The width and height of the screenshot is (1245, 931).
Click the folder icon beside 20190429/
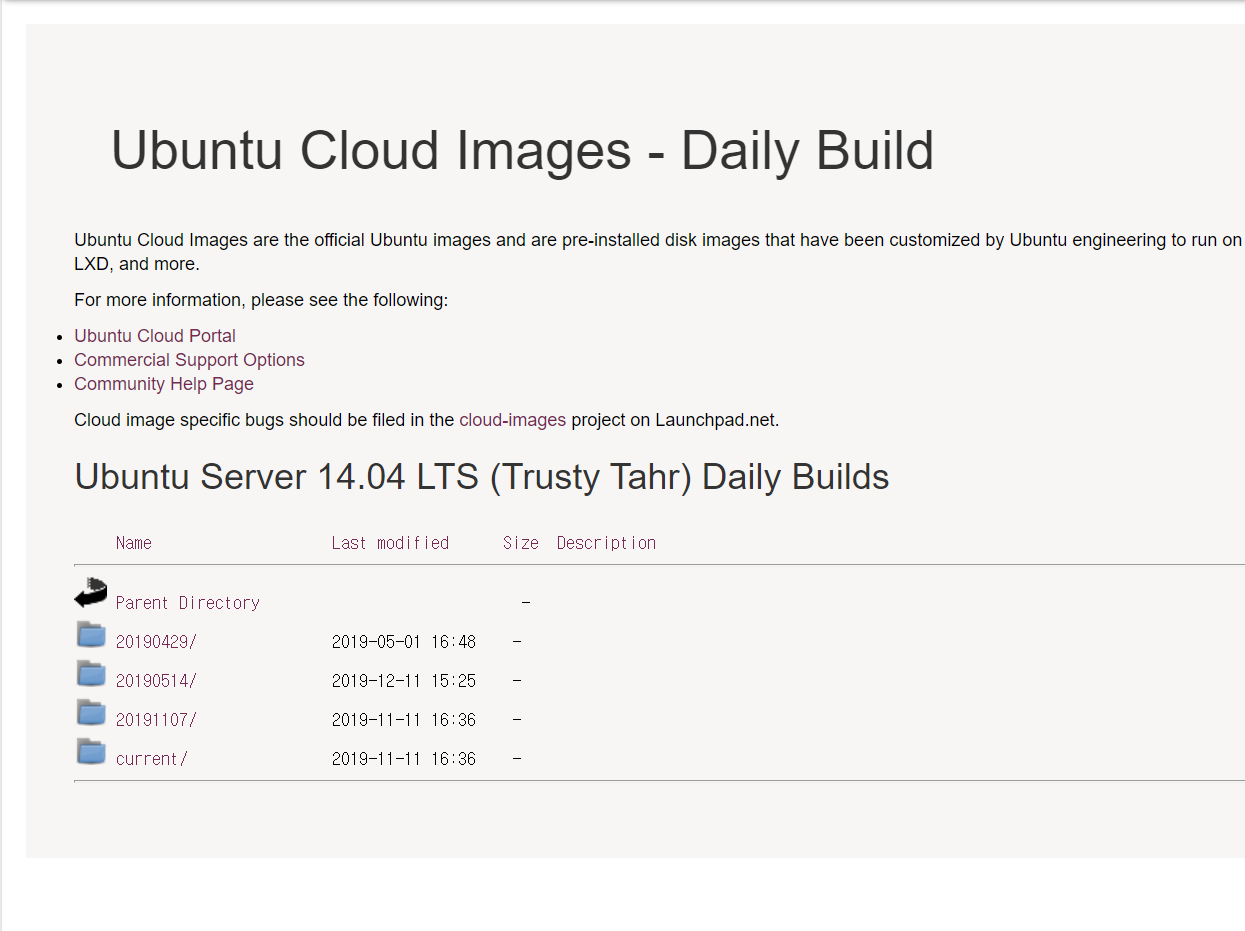click(91, 634)
